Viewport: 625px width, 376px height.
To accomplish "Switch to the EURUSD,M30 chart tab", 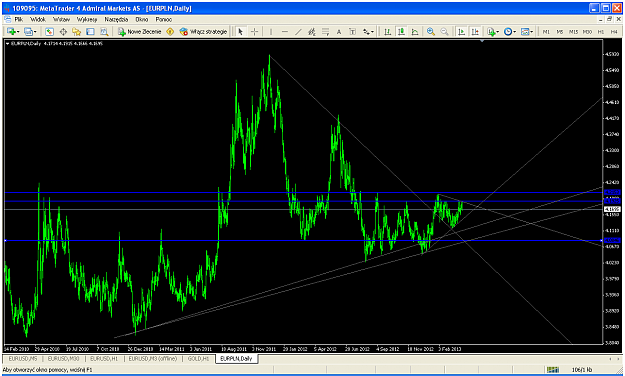I will [62, 358].
